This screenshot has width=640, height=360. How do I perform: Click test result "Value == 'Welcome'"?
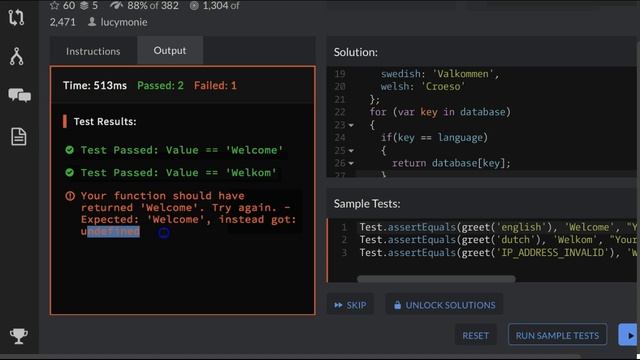tap(182, 150)
